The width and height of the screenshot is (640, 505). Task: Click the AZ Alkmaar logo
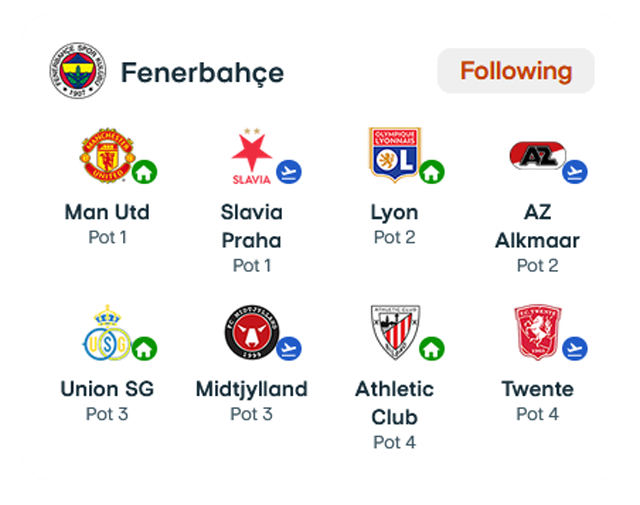point(537,155)
